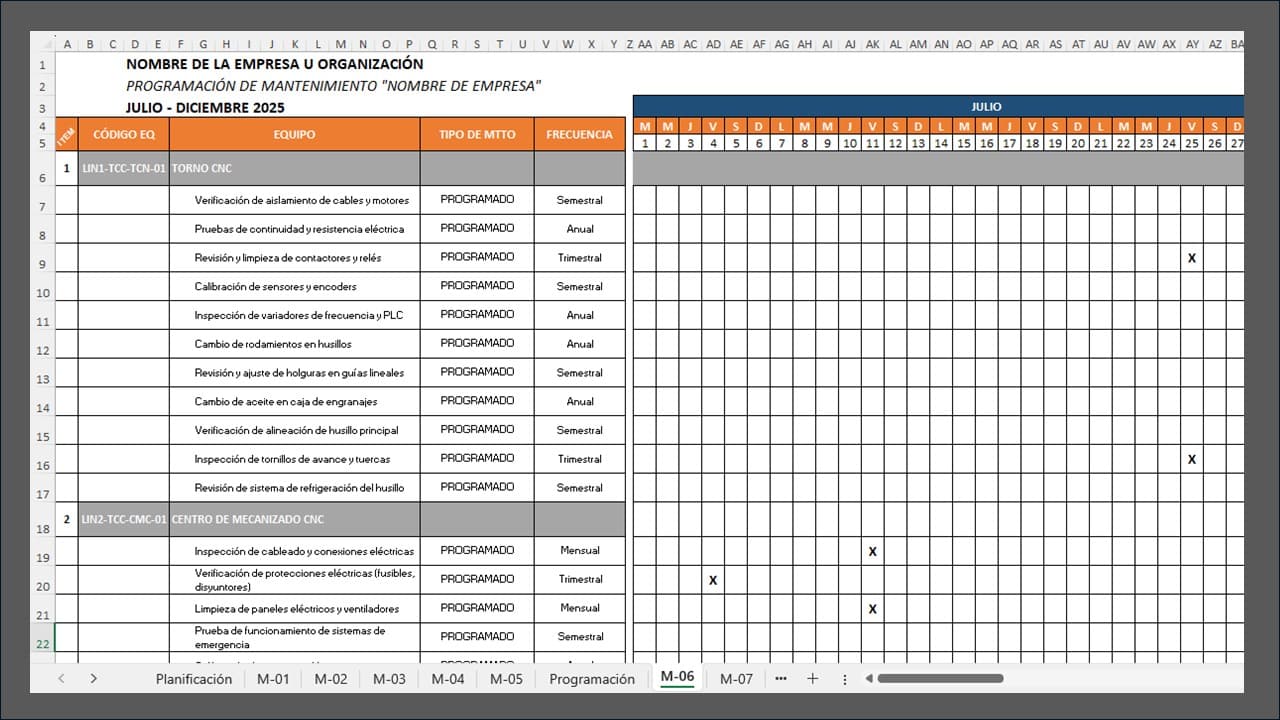The image size is (1280, 720).
Task: Open the hidden sheets ellipsis icon
Action: click(781, 678)
